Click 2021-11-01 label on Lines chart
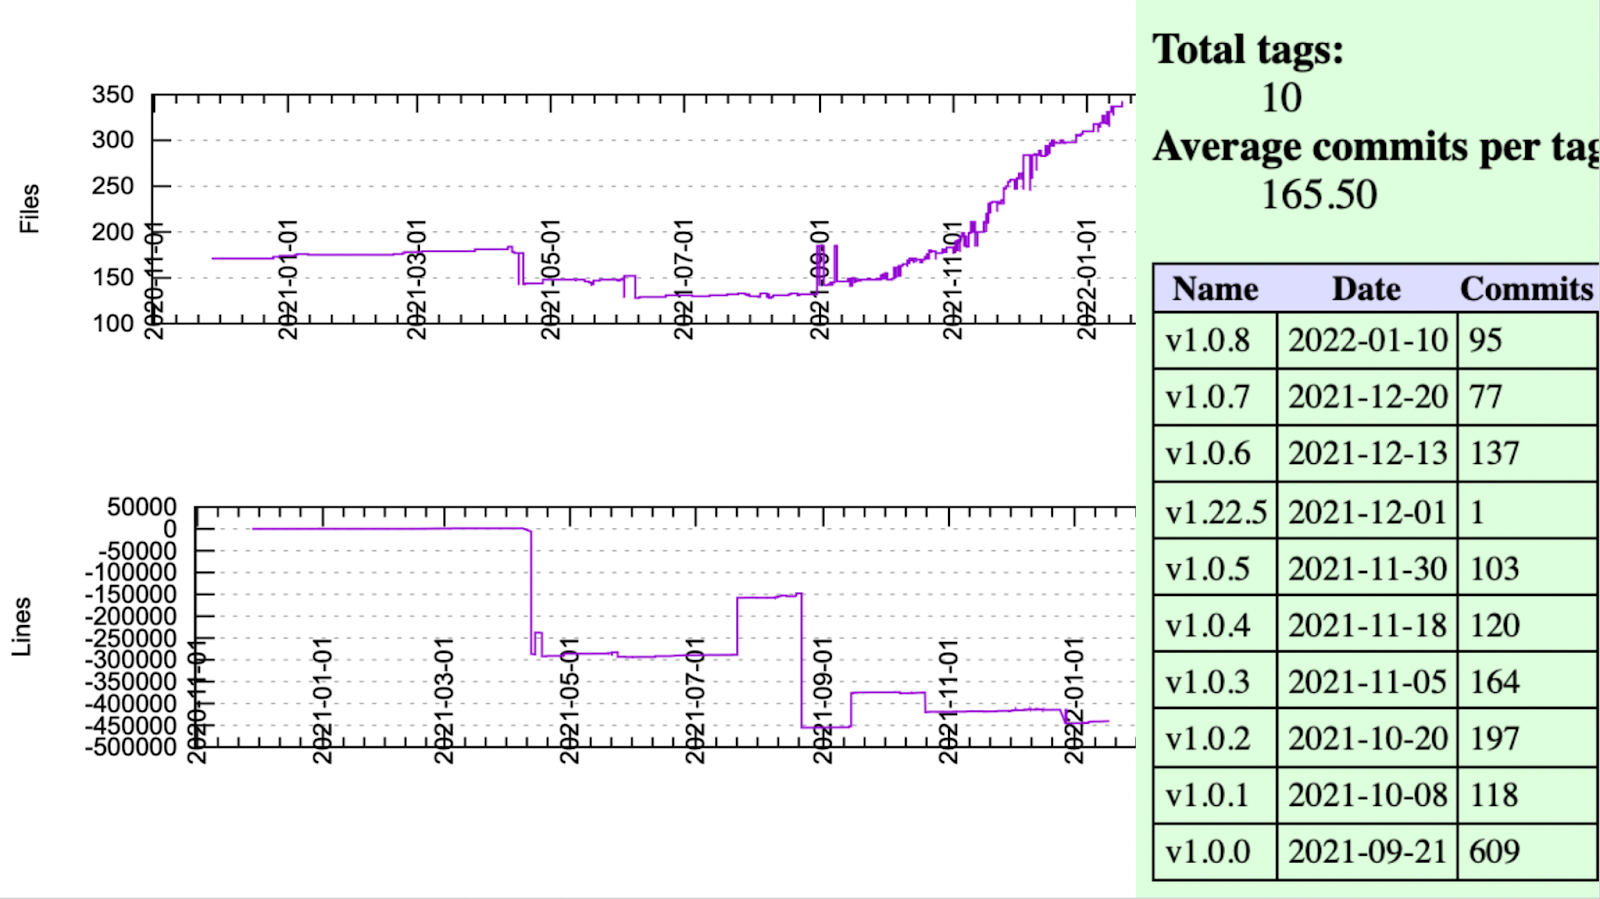Screen dimensions: 1600x899 pyautogui.click(x=948, y=701)
